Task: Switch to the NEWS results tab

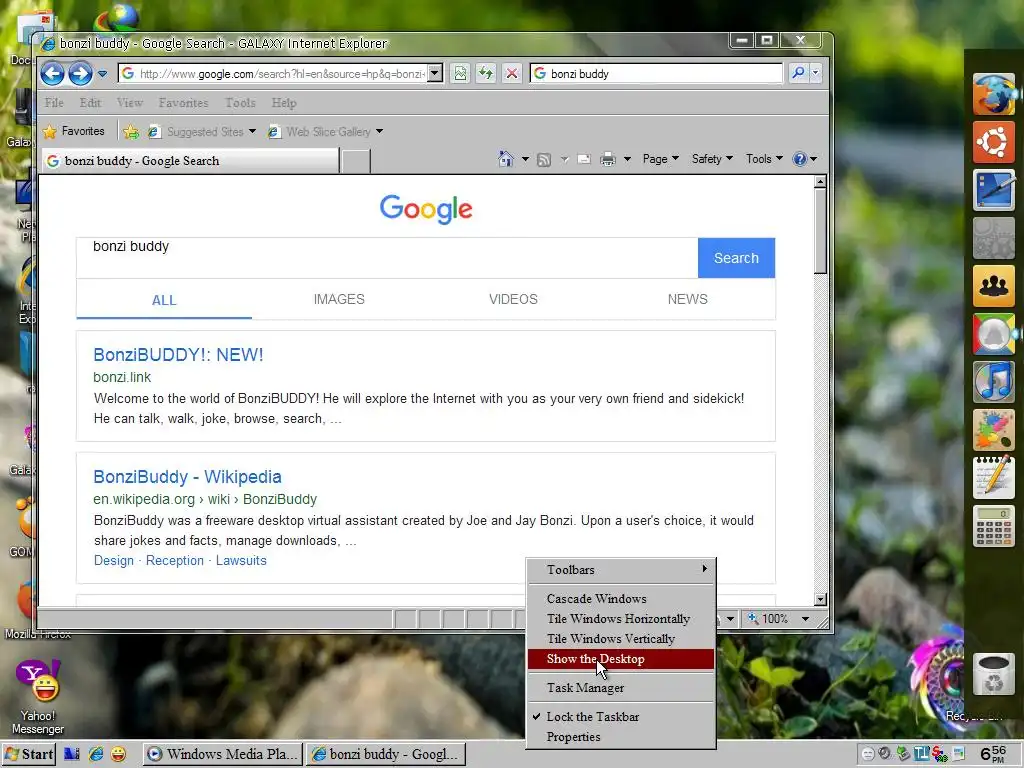Action: click(x=688, y=299)
